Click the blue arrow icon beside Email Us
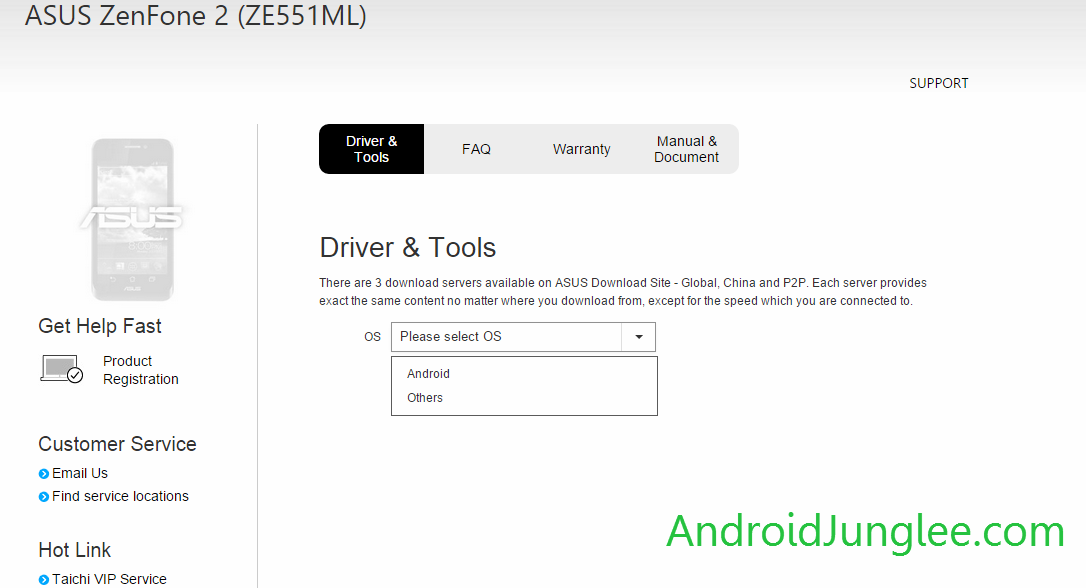1086x588 pixels. pos(44,474)
